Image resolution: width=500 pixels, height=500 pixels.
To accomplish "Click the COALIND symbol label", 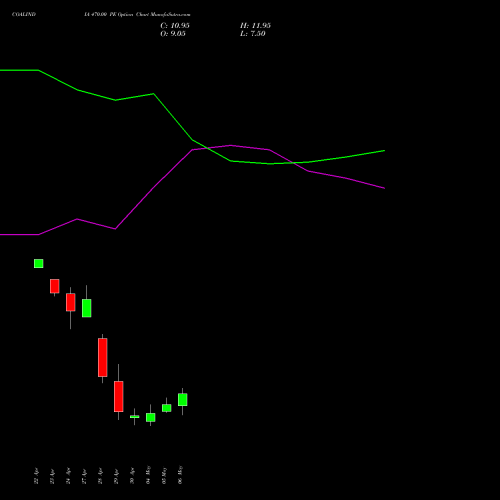I will (x=24, y=15).
